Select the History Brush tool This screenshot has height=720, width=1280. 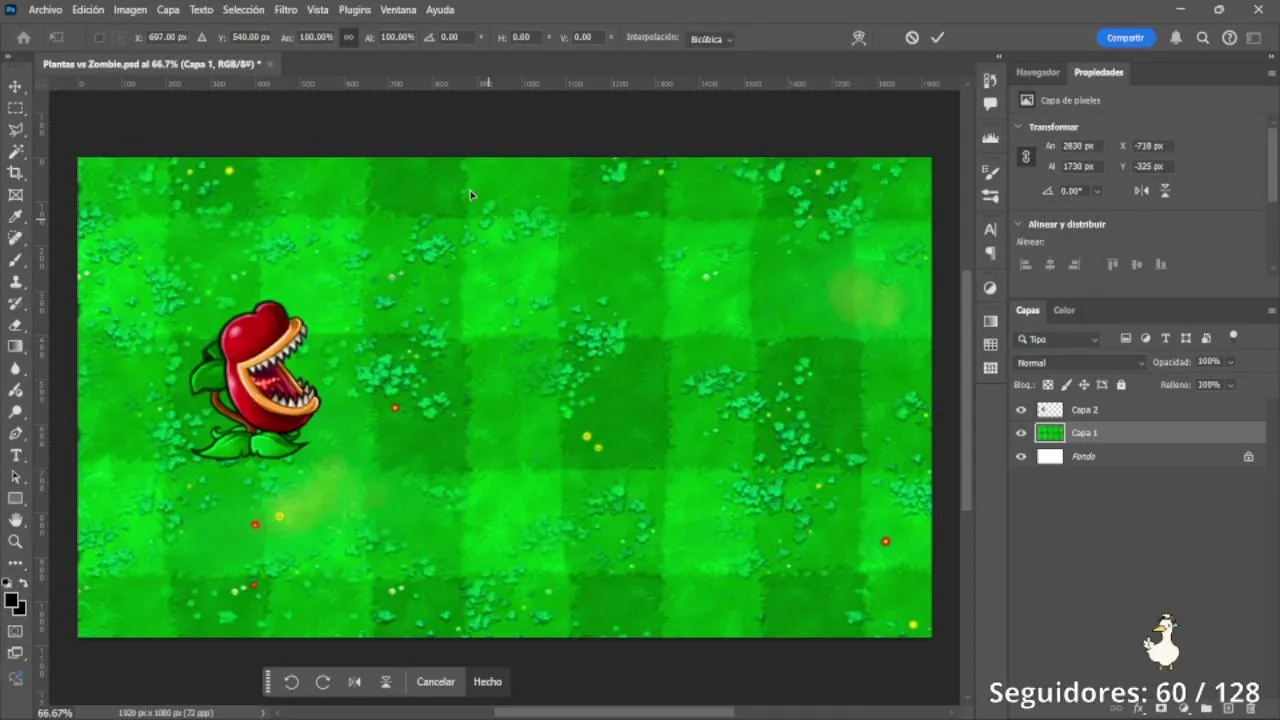[x=15, y=303]
